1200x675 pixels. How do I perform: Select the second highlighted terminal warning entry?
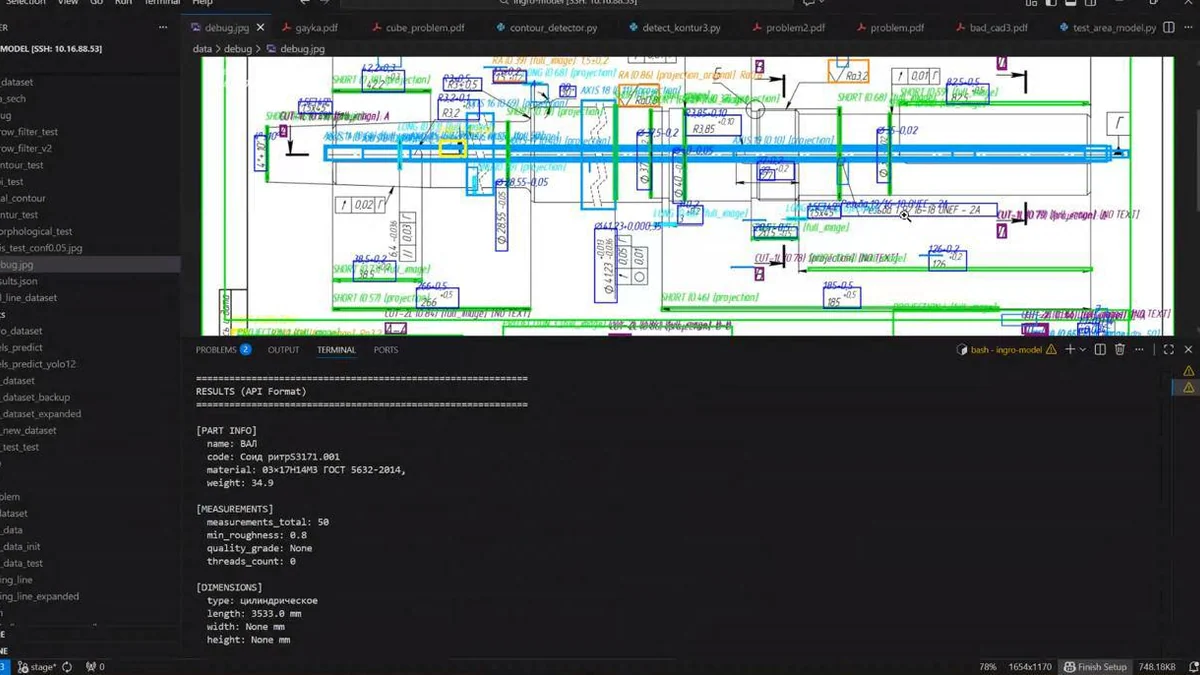tap(1189, 387)
